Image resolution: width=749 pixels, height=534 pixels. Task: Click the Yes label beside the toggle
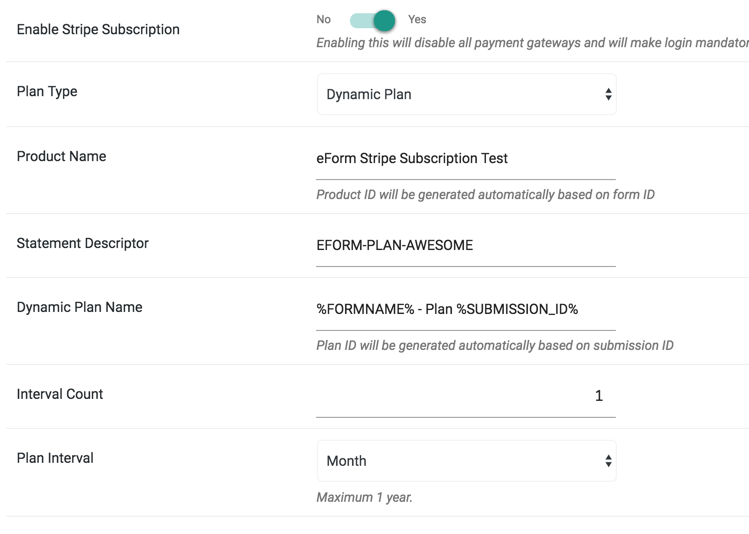(417, 20)
